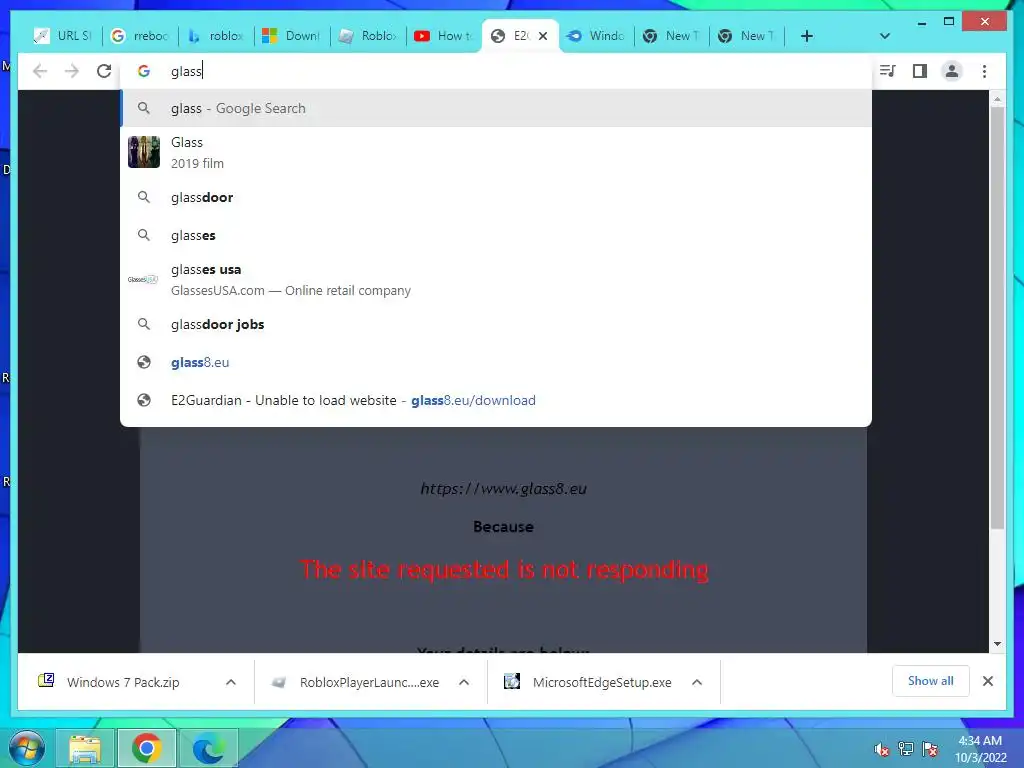Select the Glass 2019 film suggestion
1024x768 pixels.
496,152
